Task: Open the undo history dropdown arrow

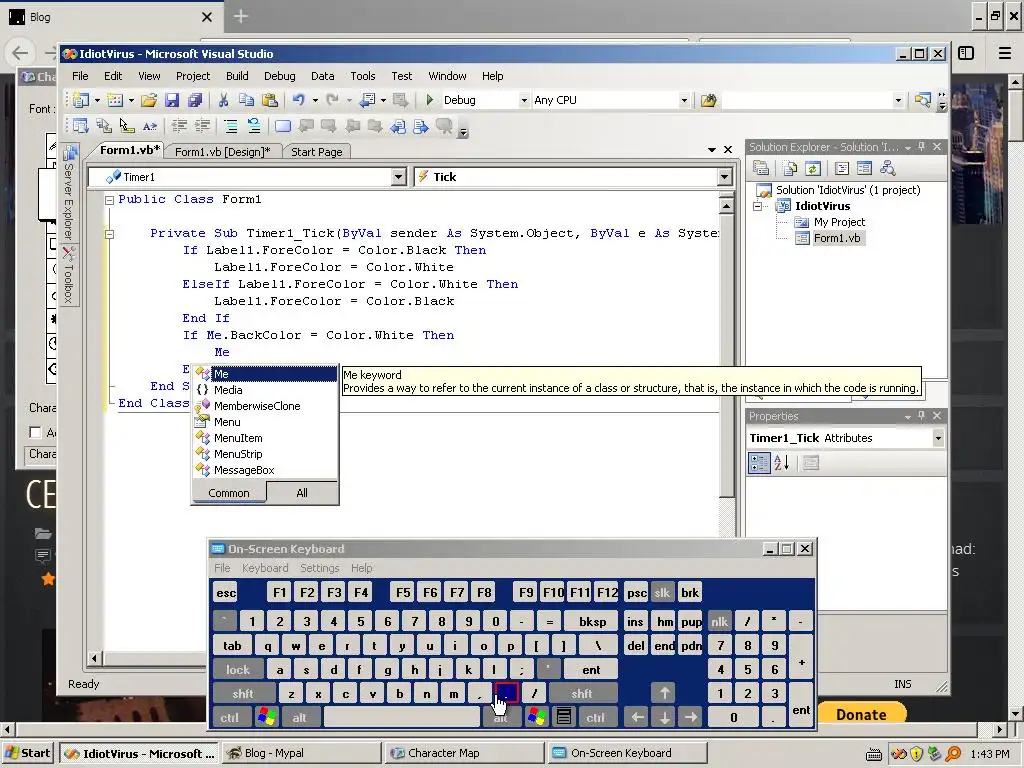Action: click(x=315, y=101)
